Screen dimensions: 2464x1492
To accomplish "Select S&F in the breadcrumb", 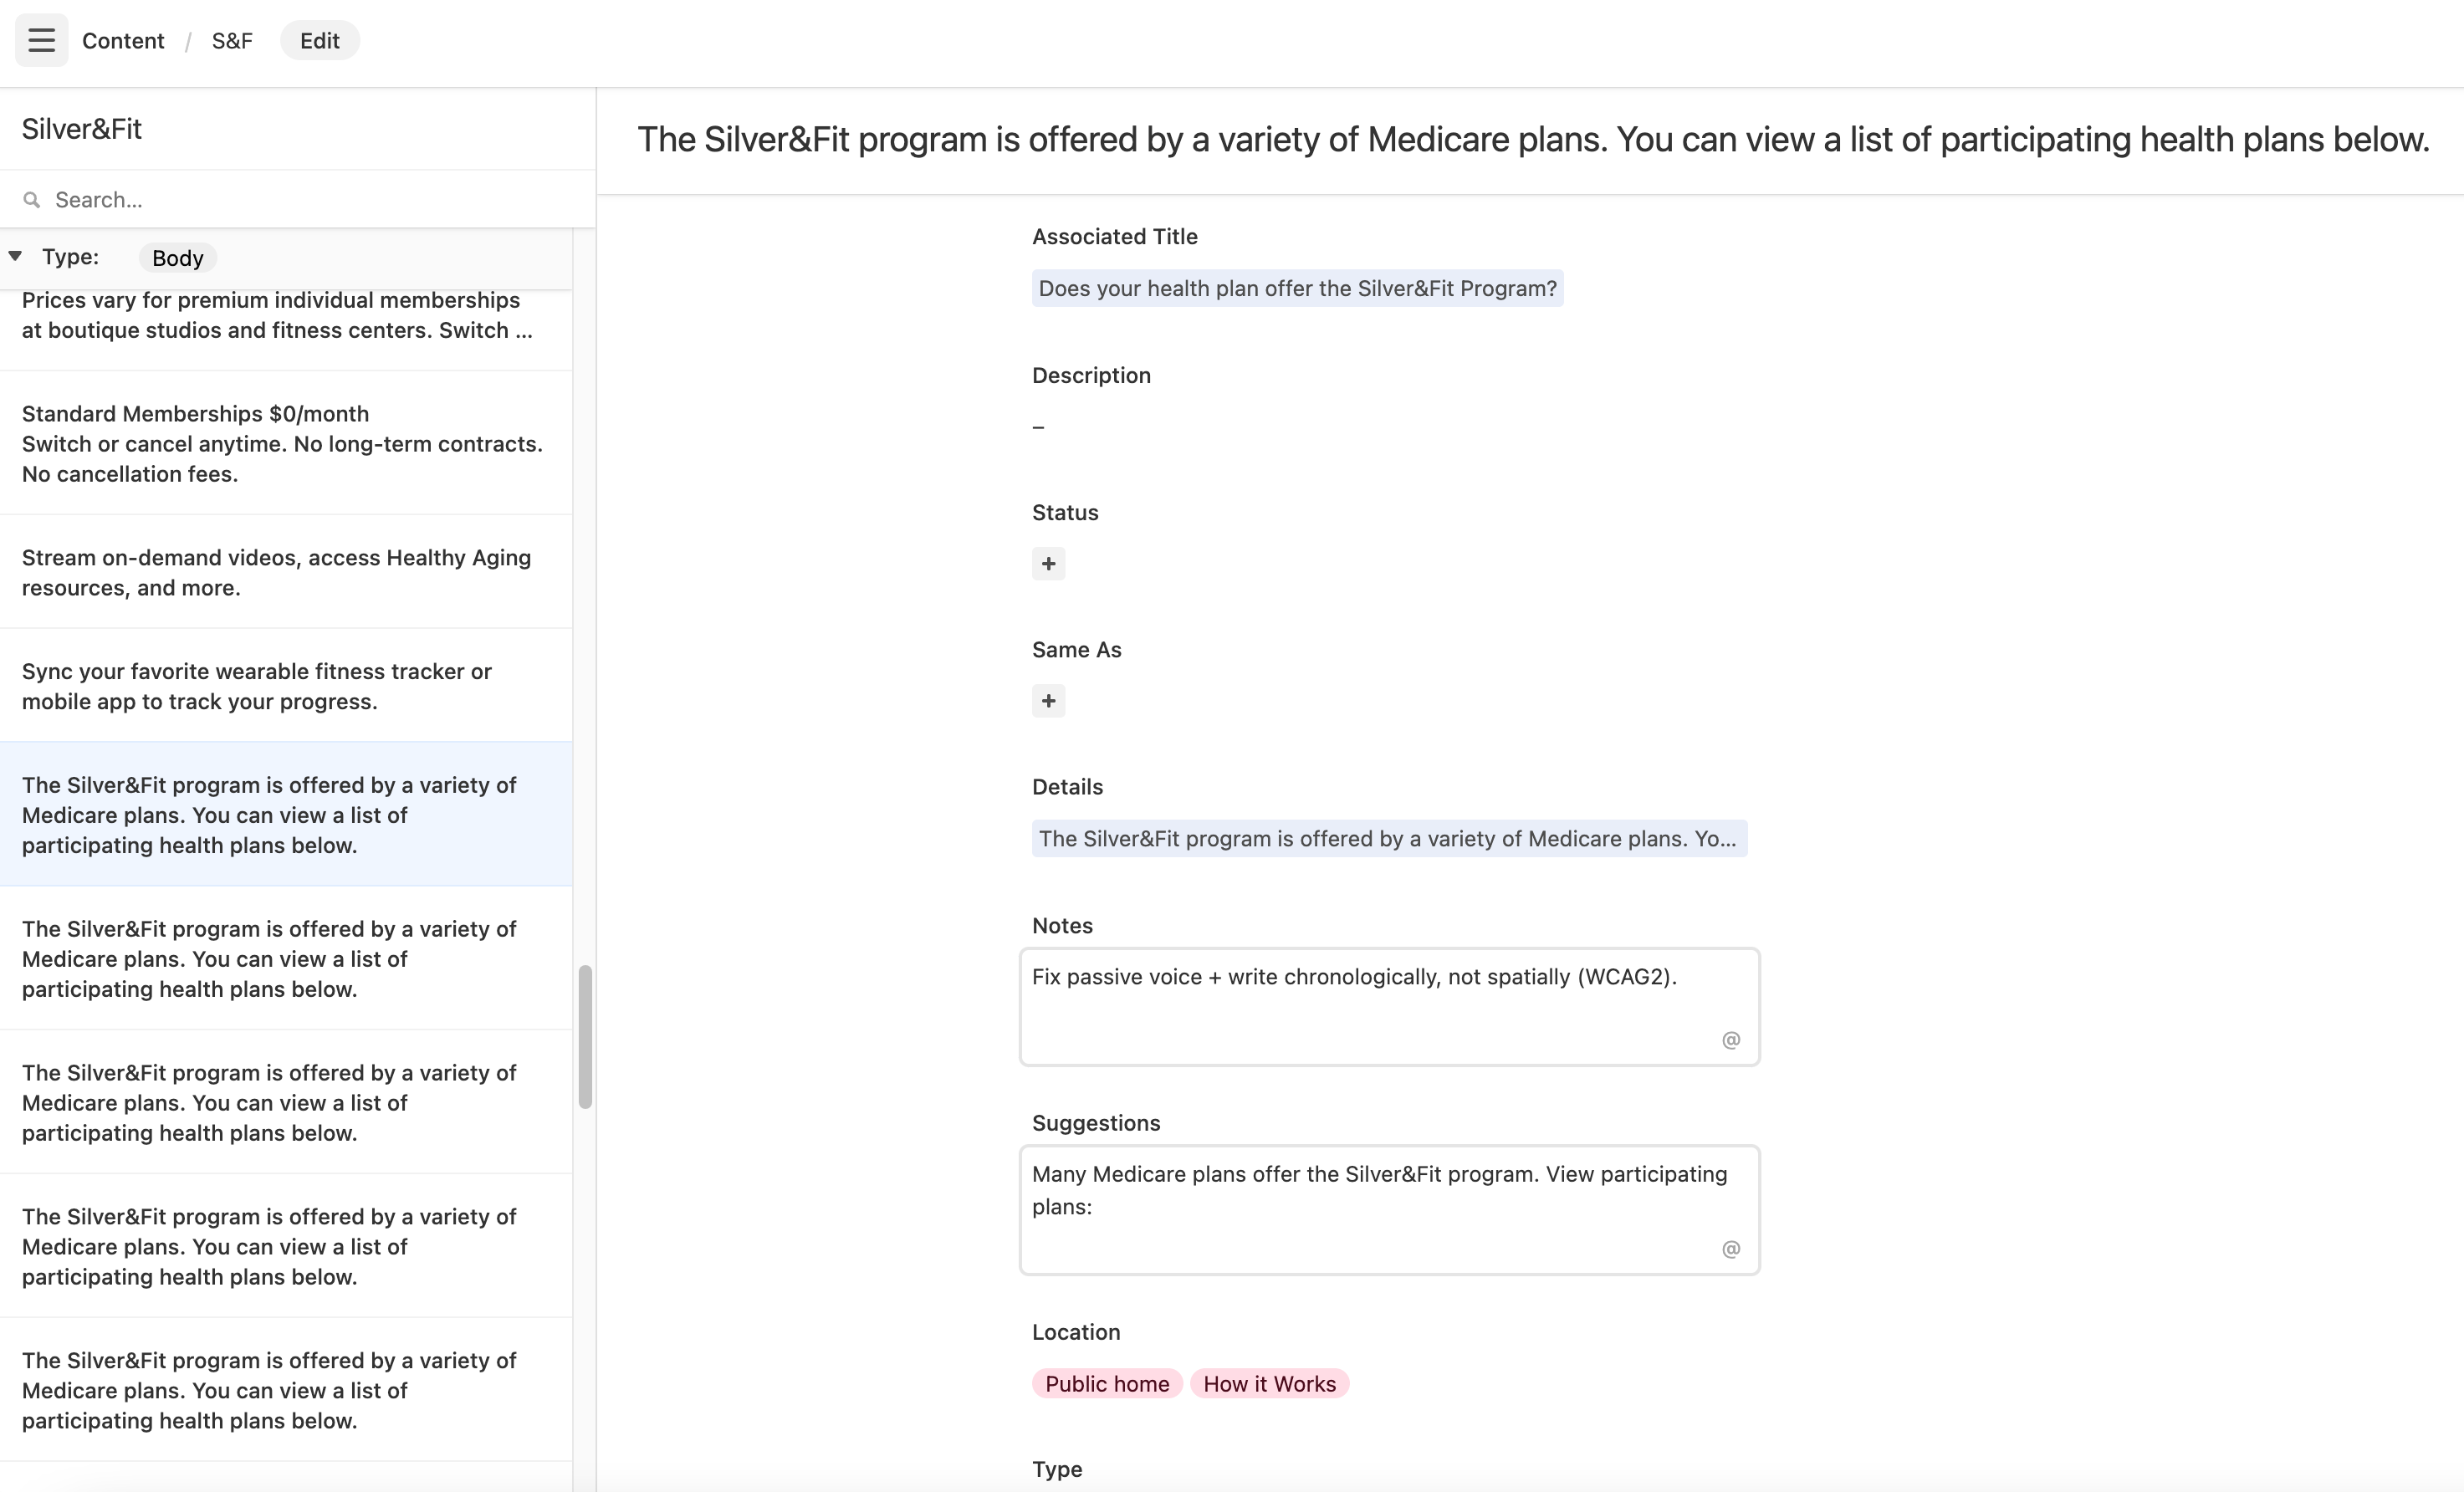I will coord(231,40).
